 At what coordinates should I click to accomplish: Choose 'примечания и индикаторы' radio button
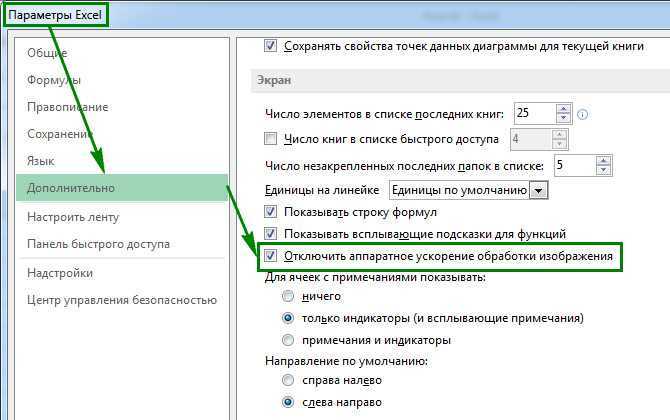point(288,340)
